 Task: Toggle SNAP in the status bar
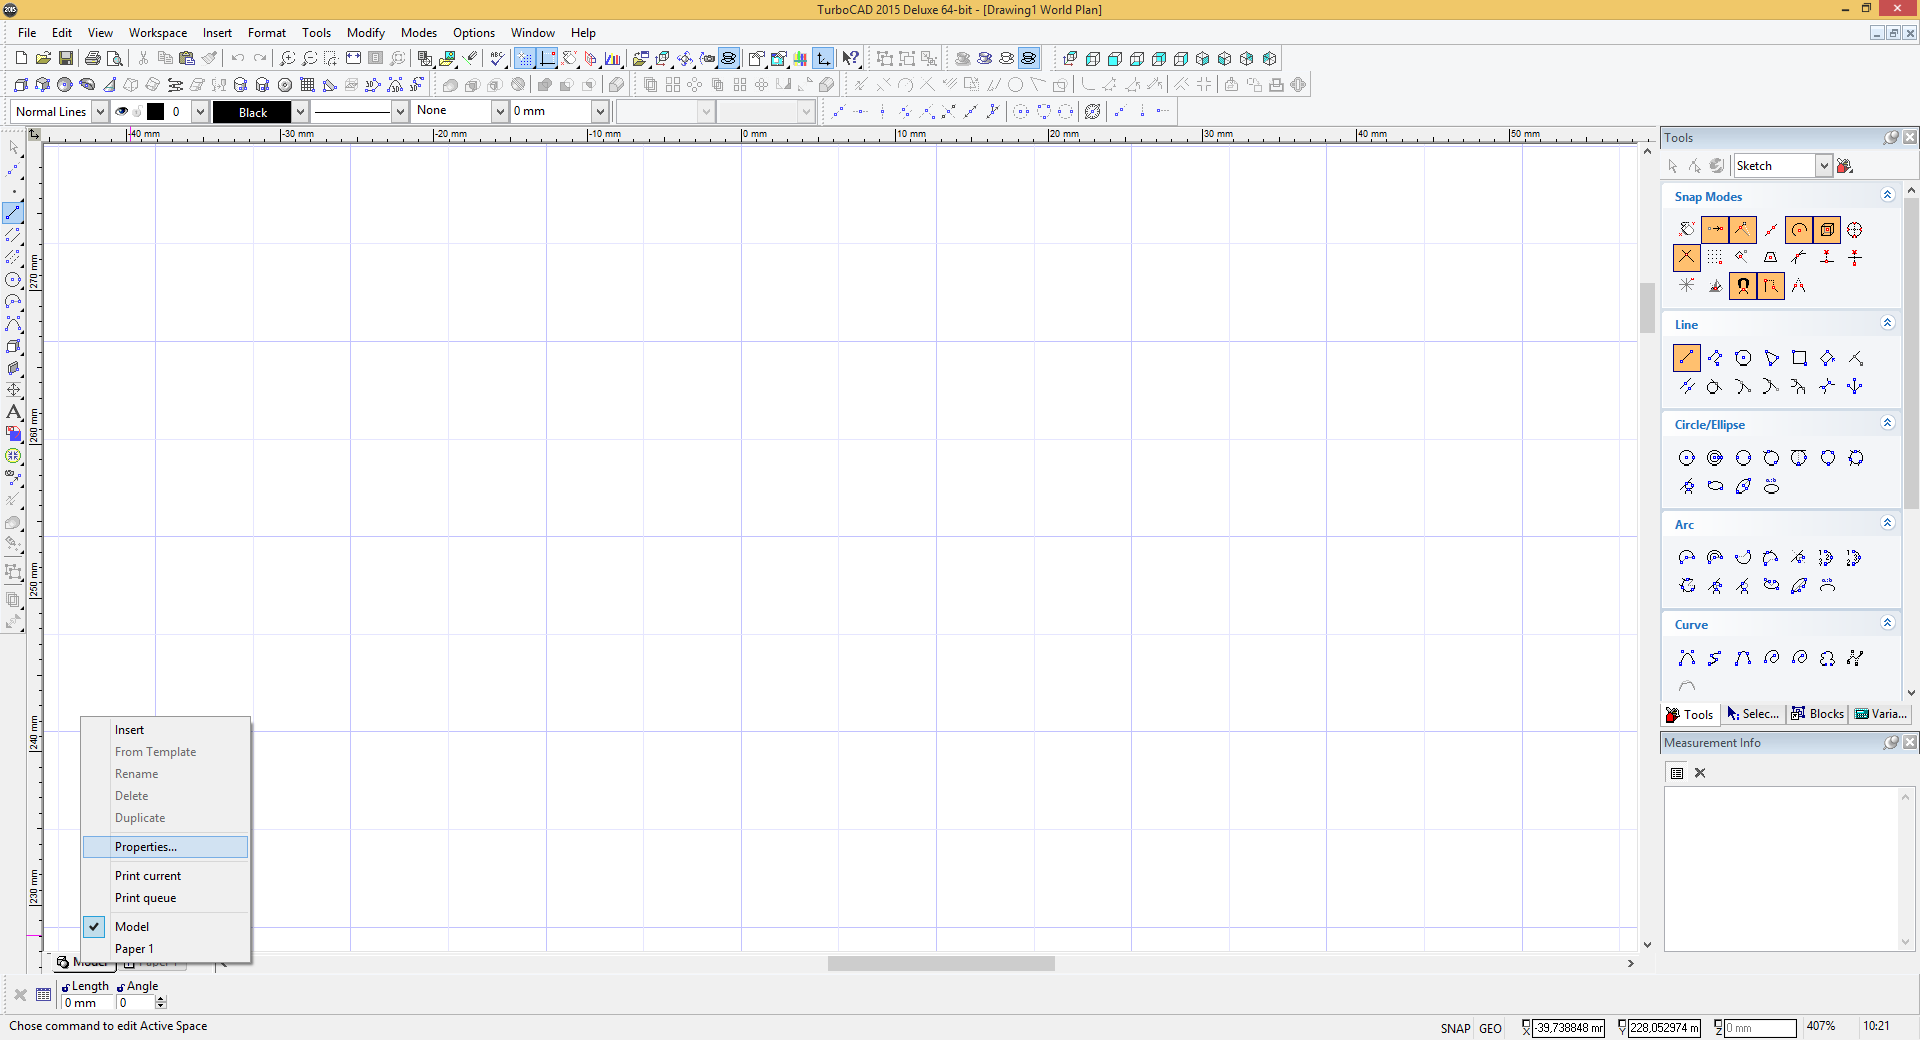click(1455, 1028)
